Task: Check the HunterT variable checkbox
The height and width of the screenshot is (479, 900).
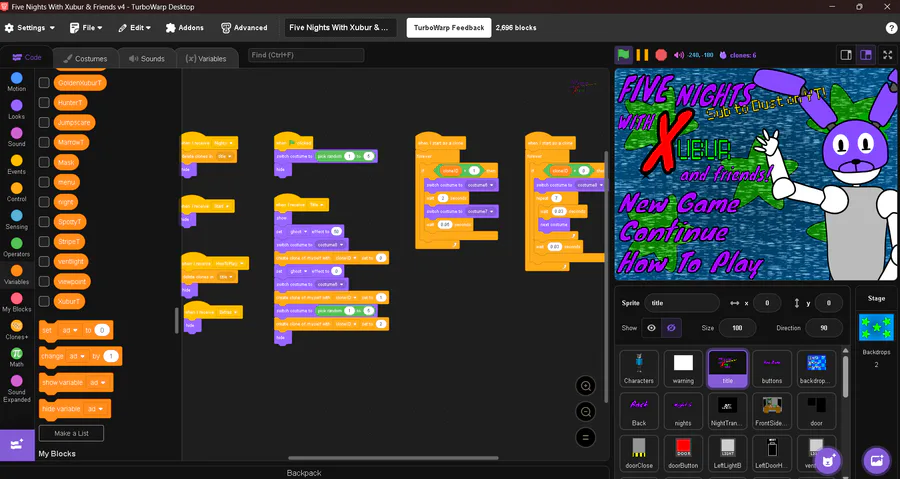Action: click(44, 103)
